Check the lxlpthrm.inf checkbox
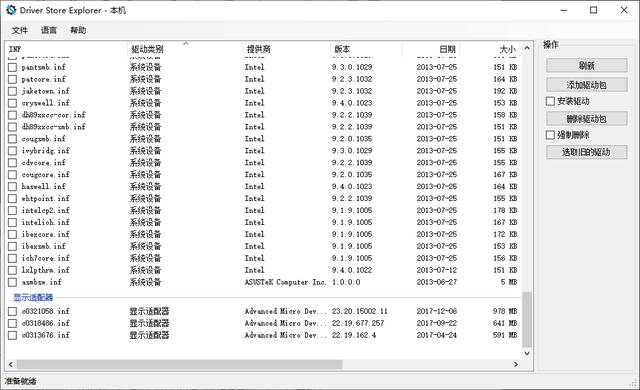Viewport: 640px width, 390px height. tap(13, 270)
